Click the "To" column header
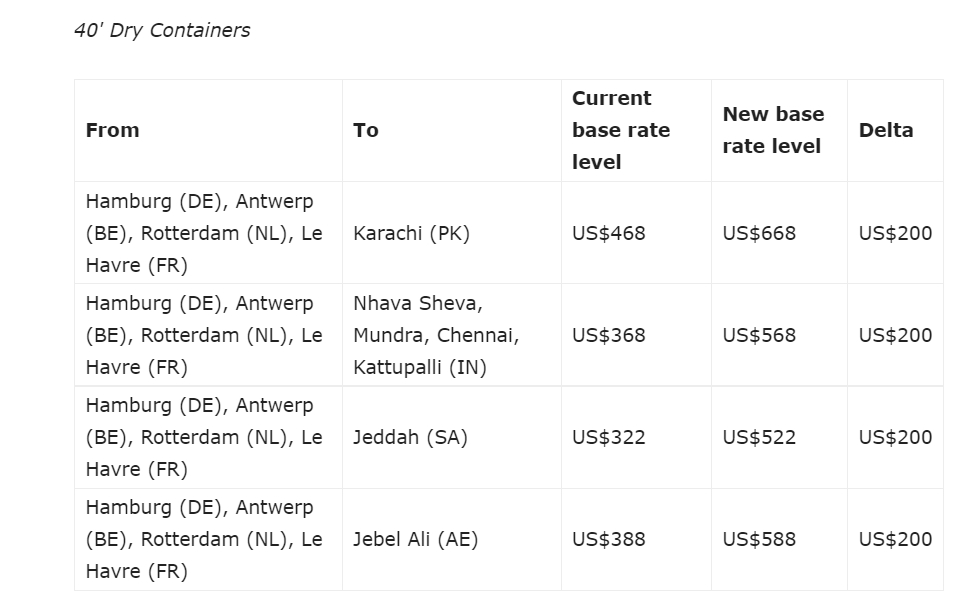This screenshot has width=956, height=606. [x=366, y=130]
